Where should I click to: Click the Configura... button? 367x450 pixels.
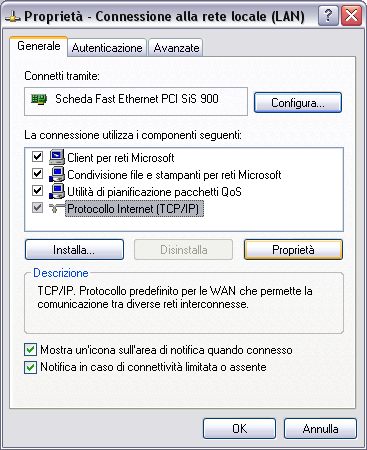[298, 103]
